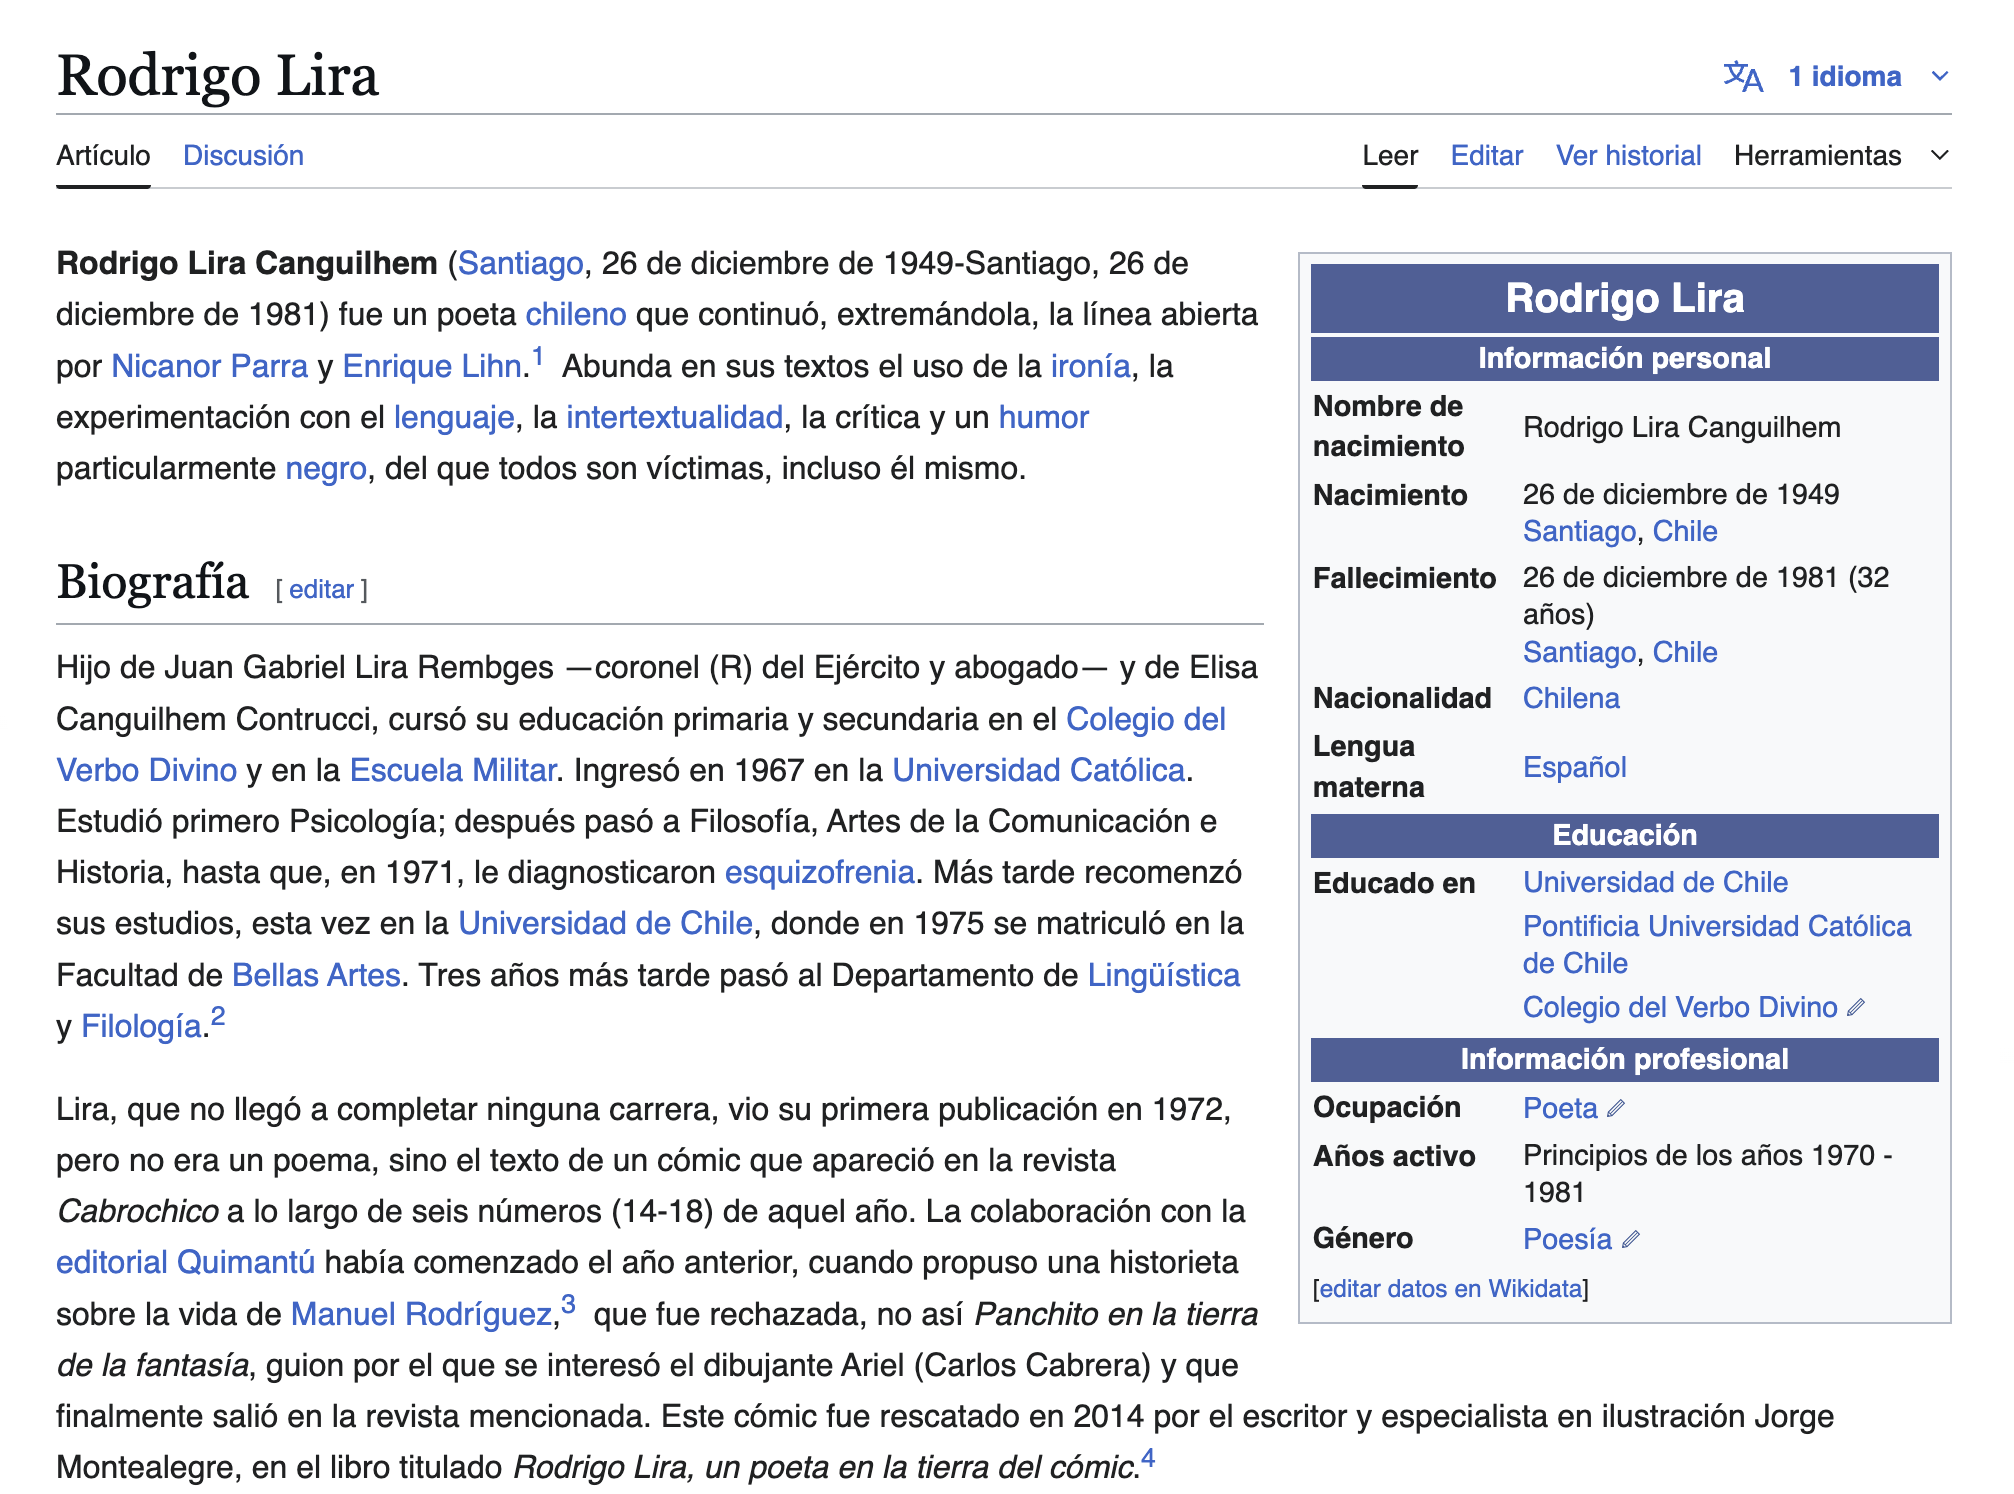Click footnote reference 1 after Enrique Lihn
This screenshot has height=1494, width=2014.
point(537,357)
